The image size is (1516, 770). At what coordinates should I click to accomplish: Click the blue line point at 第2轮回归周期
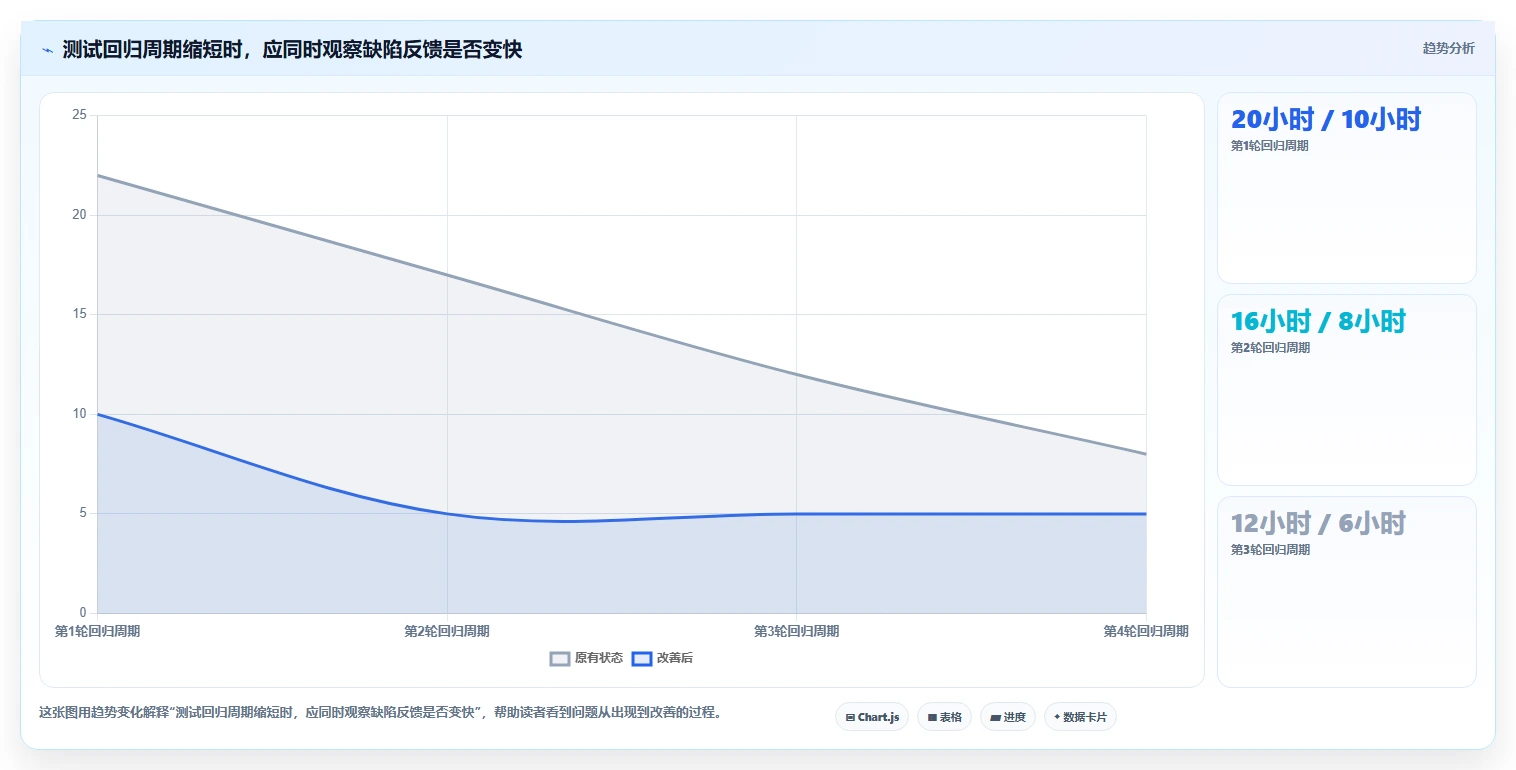447,514
